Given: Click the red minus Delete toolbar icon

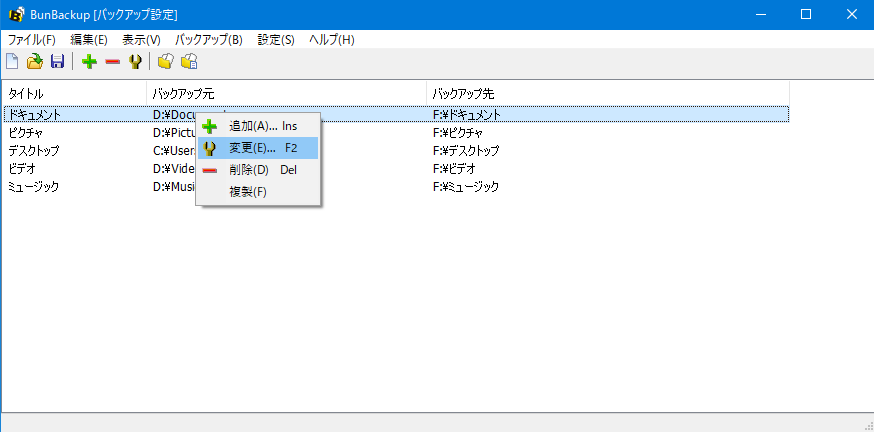Looking at the screenshot, I should (112, 61).
